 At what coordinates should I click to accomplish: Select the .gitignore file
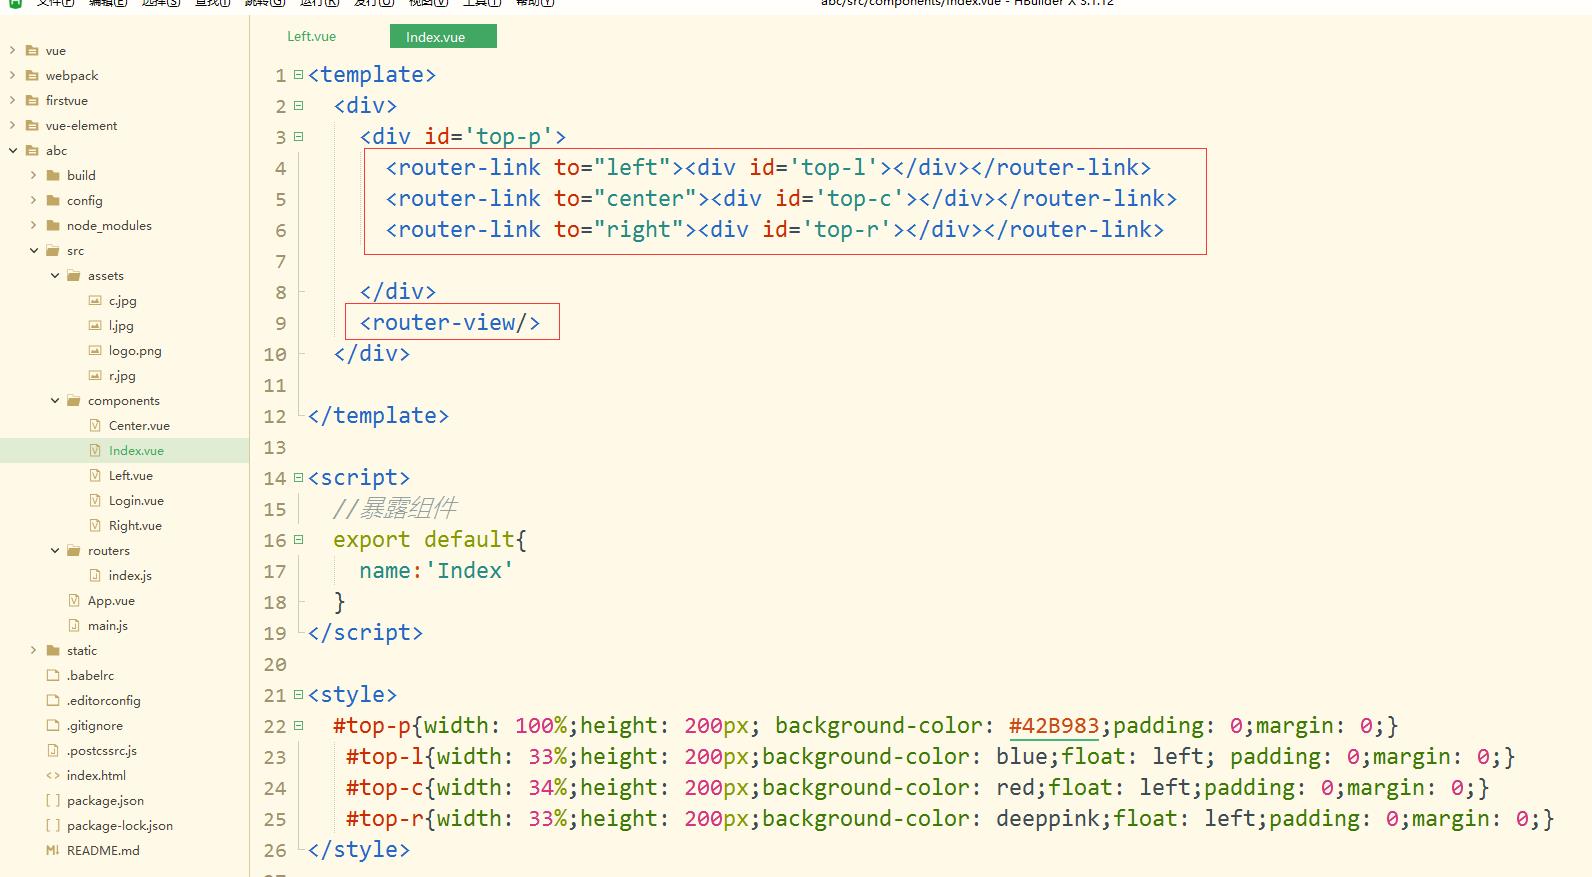(x=95, y=725)
